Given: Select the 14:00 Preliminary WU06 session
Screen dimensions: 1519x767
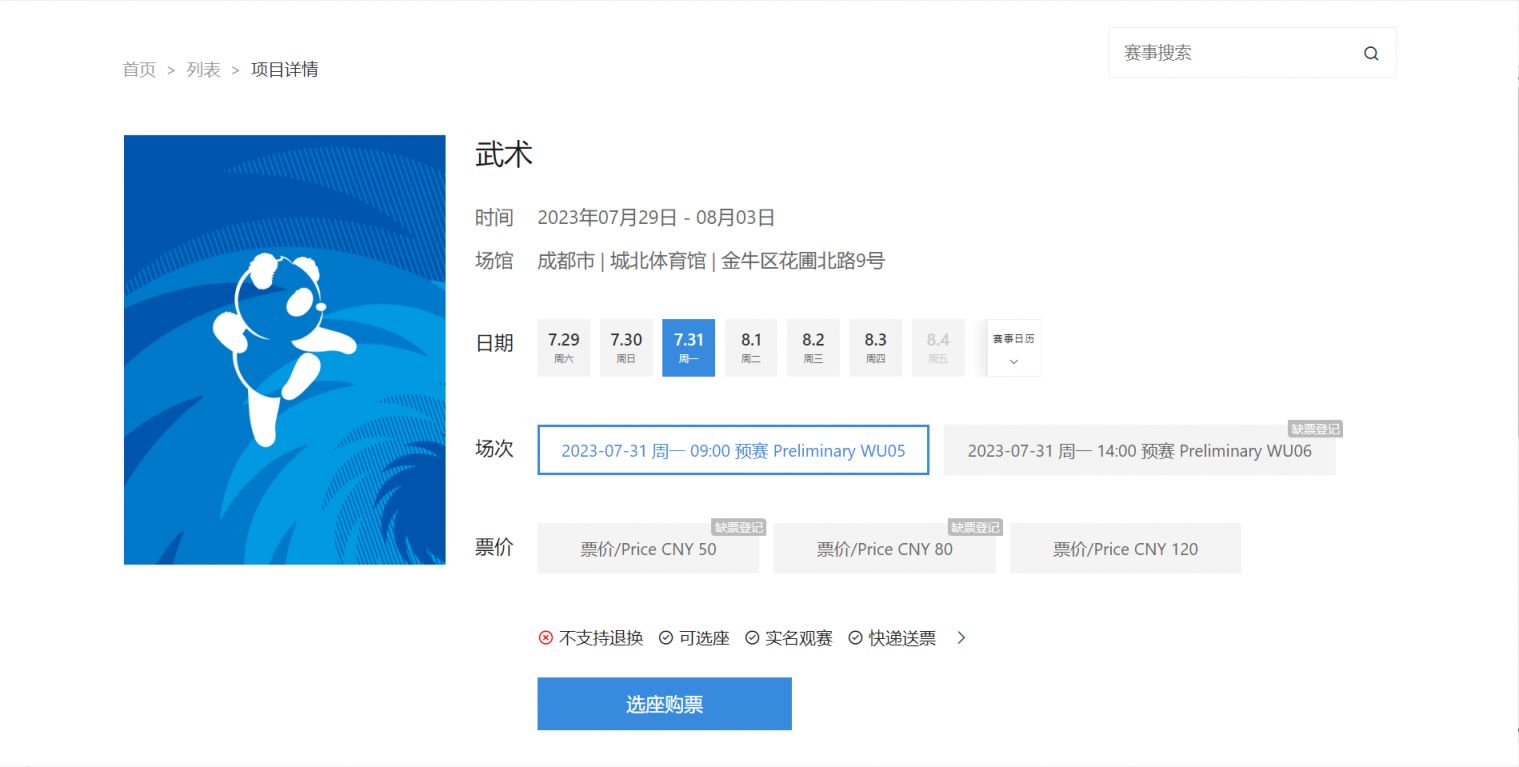Looking at the screenshot, I should pos(1140,450).
